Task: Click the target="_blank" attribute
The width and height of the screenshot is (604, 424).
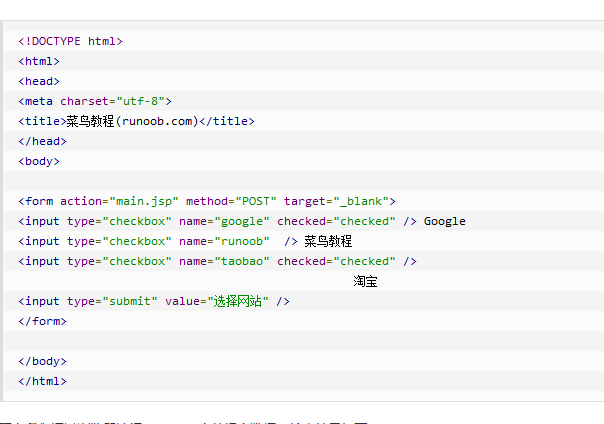Action: (x=336, y=201)
